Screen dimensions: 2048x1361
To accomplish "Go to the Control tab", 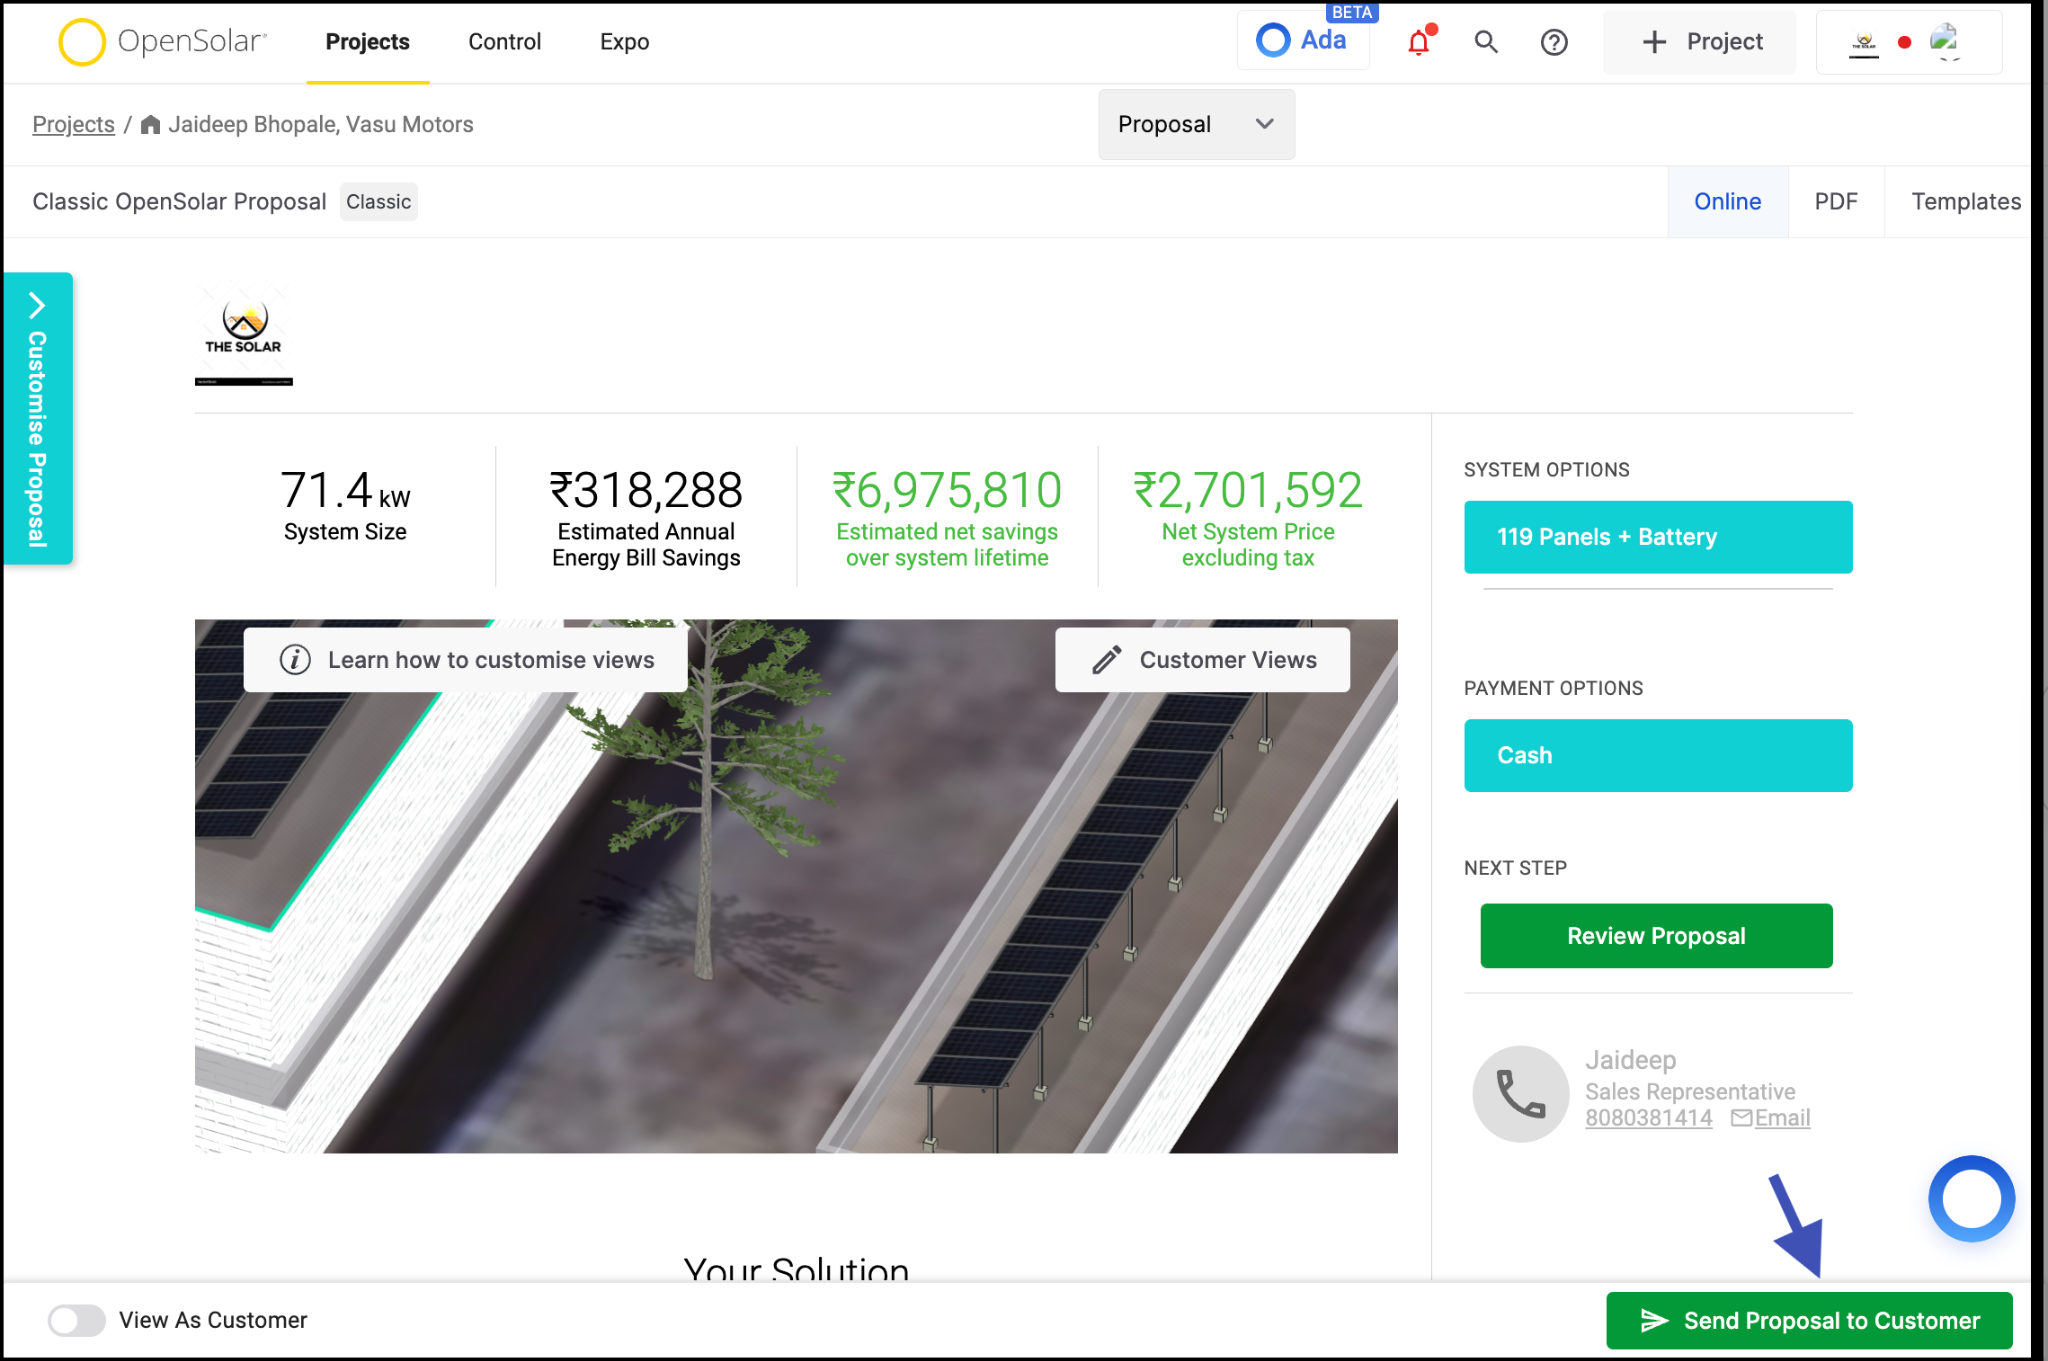I will tap(505, 42).
